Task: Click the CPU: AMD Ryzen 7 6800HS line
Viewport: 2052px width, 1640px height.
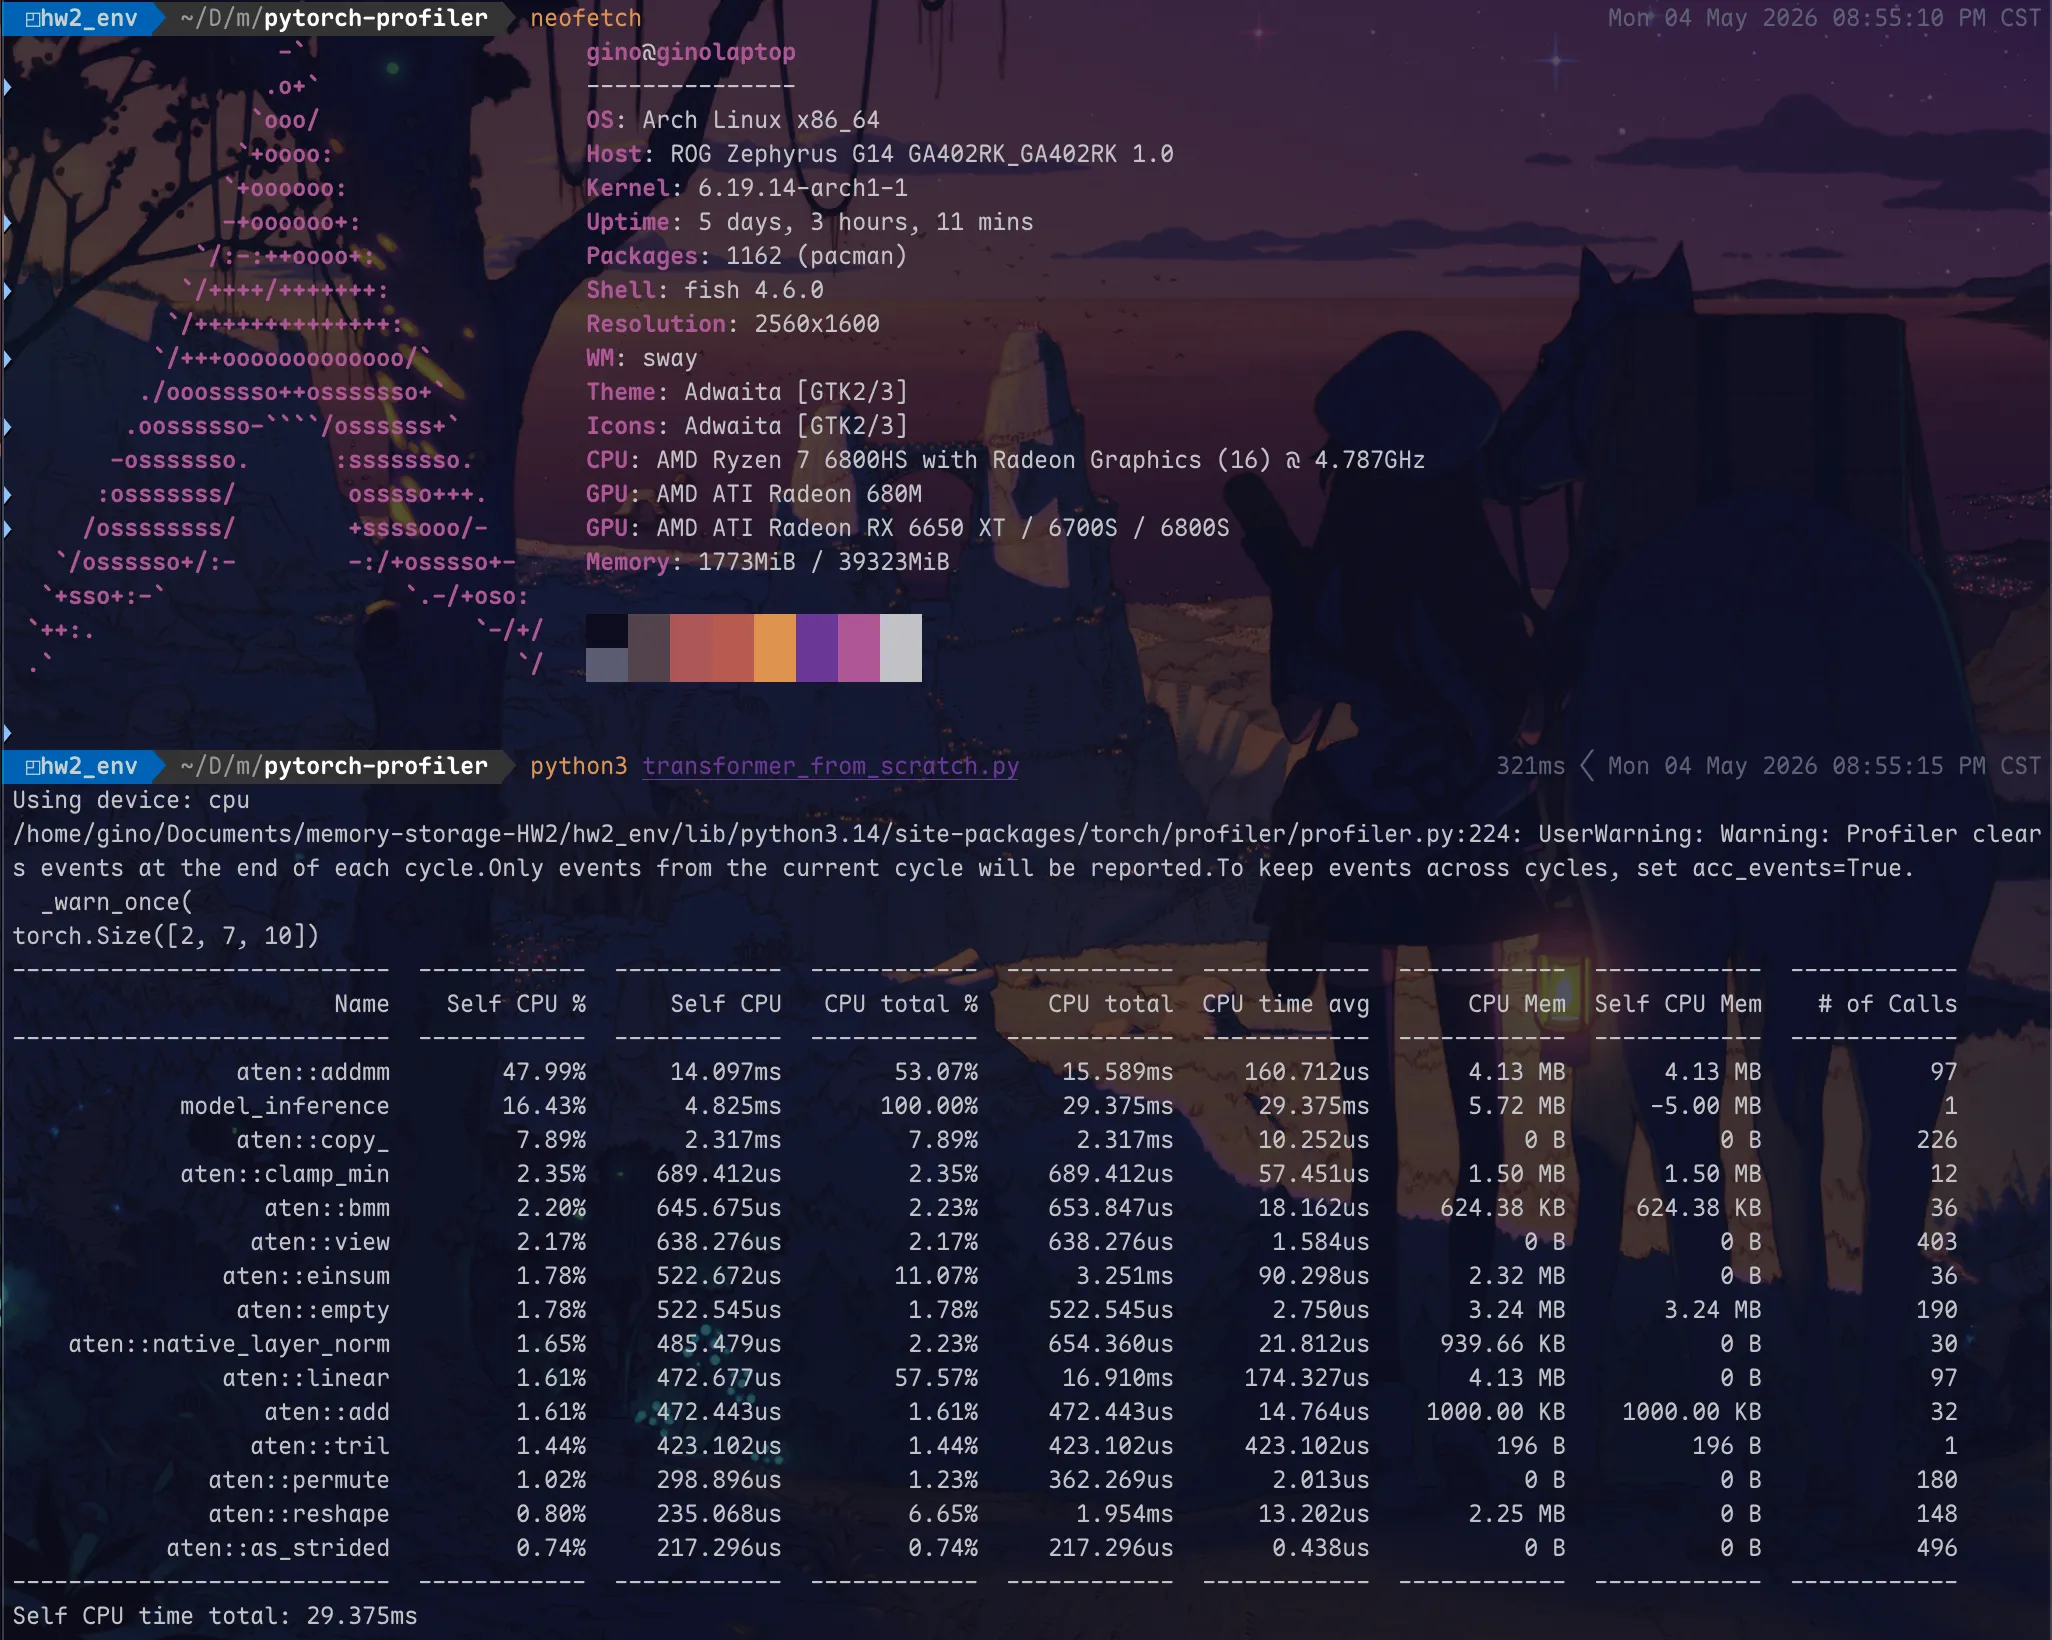Action: [x=1006, y=460]
